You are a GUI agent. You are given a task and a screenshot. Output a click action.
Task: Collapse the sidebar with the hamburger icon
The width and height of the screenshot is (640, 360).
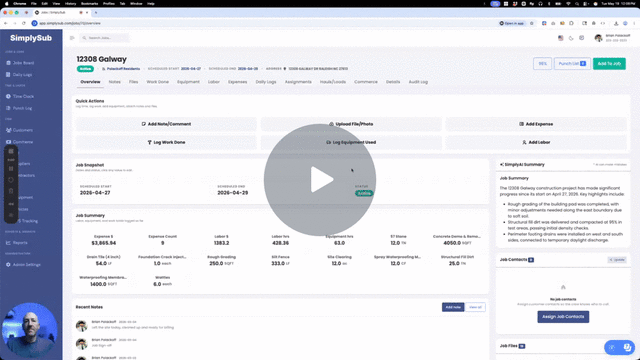[72, 38]
